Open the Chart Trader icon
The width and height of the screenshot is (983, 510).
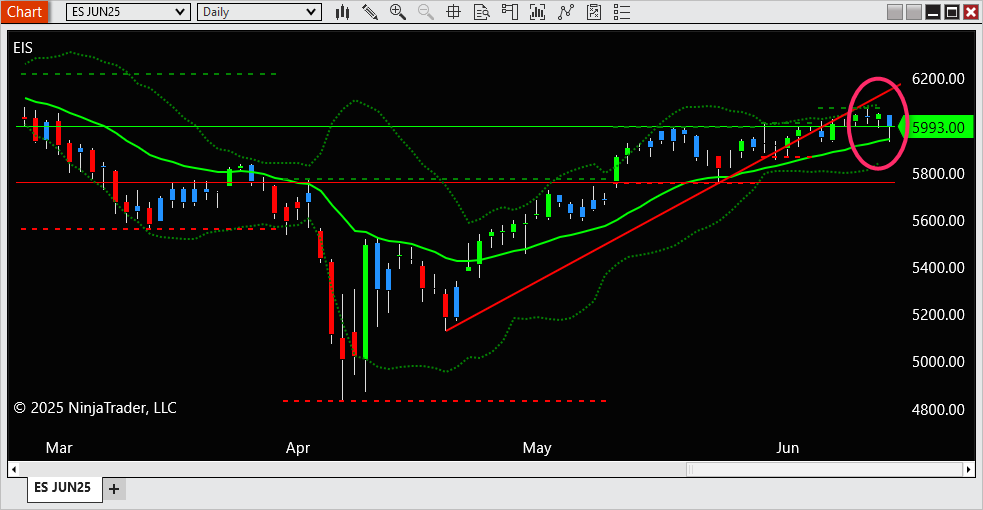click(x=510, y=12)
